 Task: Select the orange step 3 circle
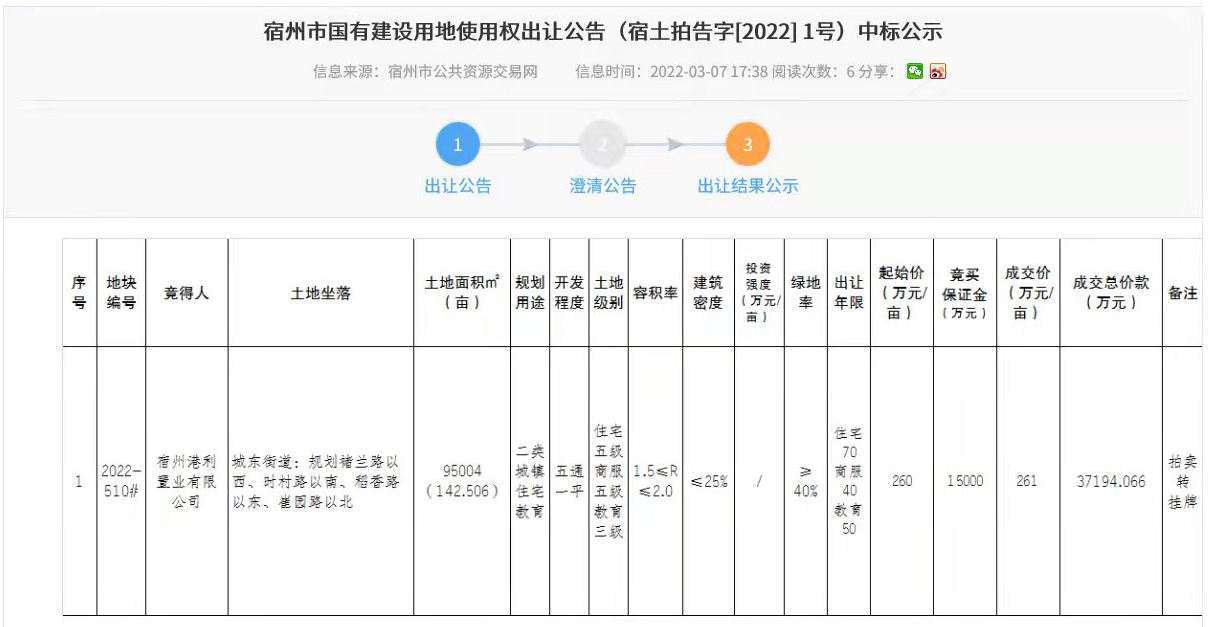[x=748, y=145]
